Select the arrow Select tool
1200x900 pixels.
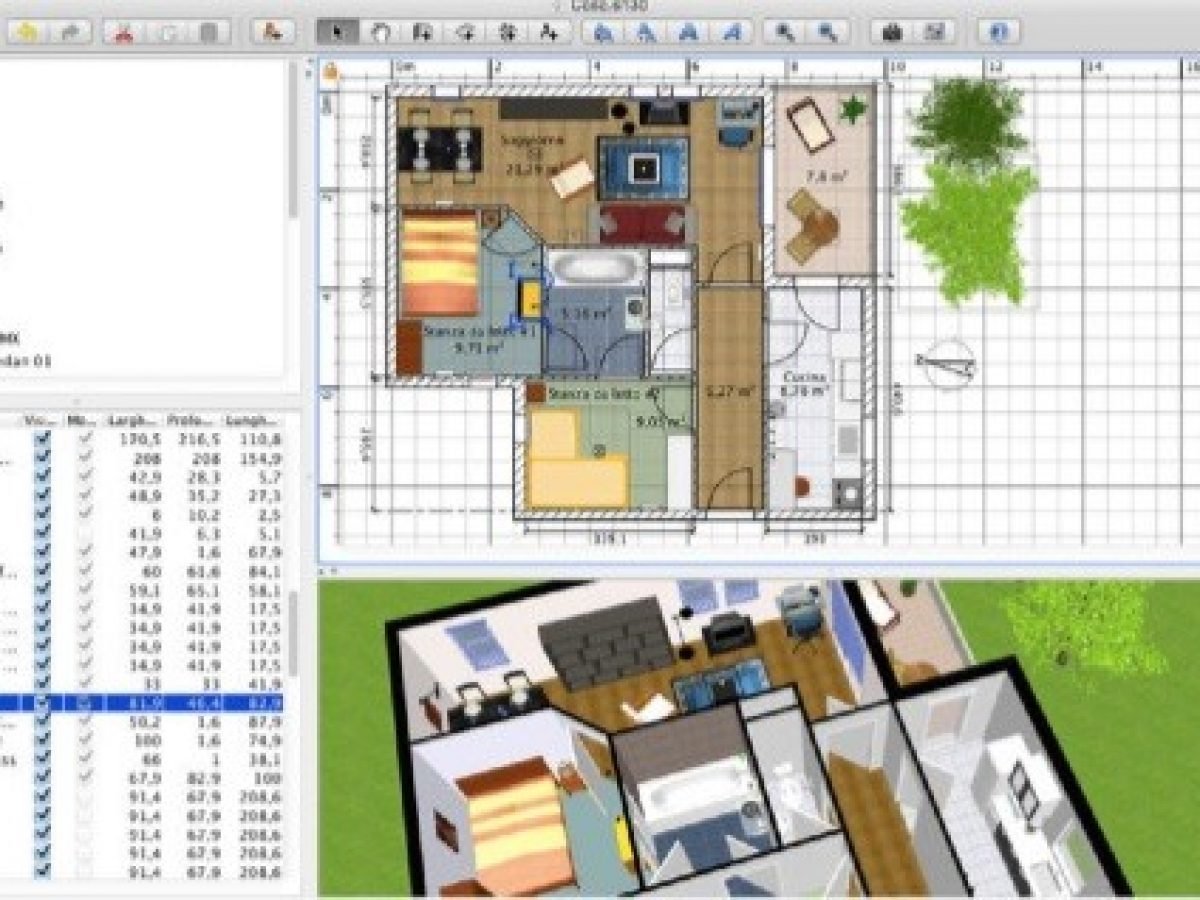pos(340,32)
